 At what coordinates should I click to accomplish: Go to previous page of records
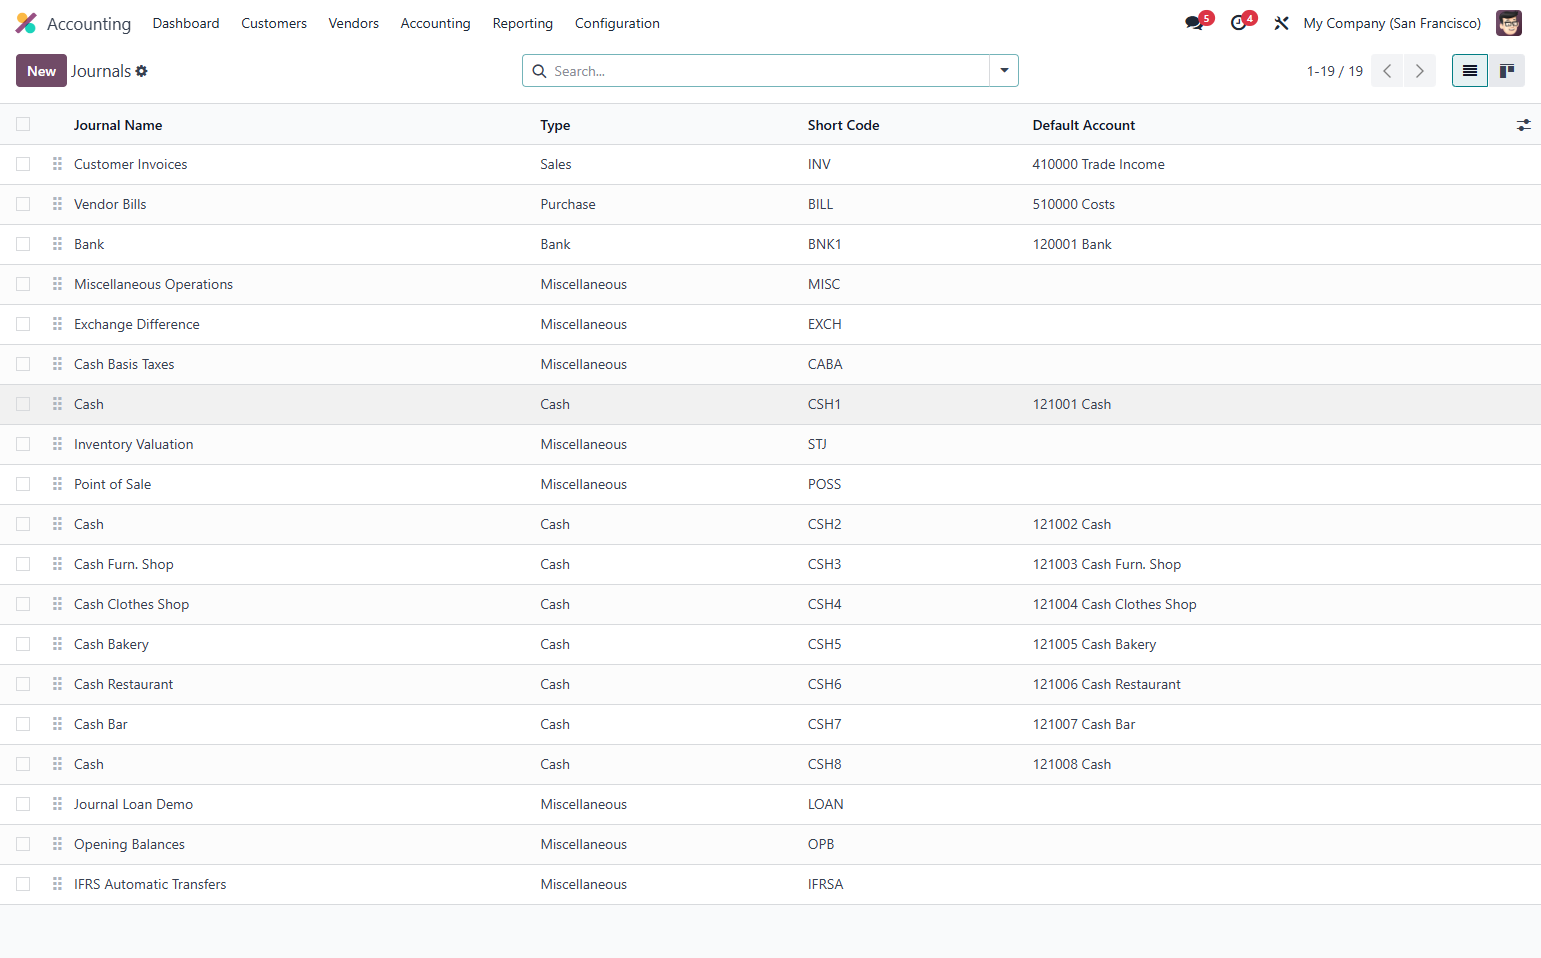[x=1387, y=71]
